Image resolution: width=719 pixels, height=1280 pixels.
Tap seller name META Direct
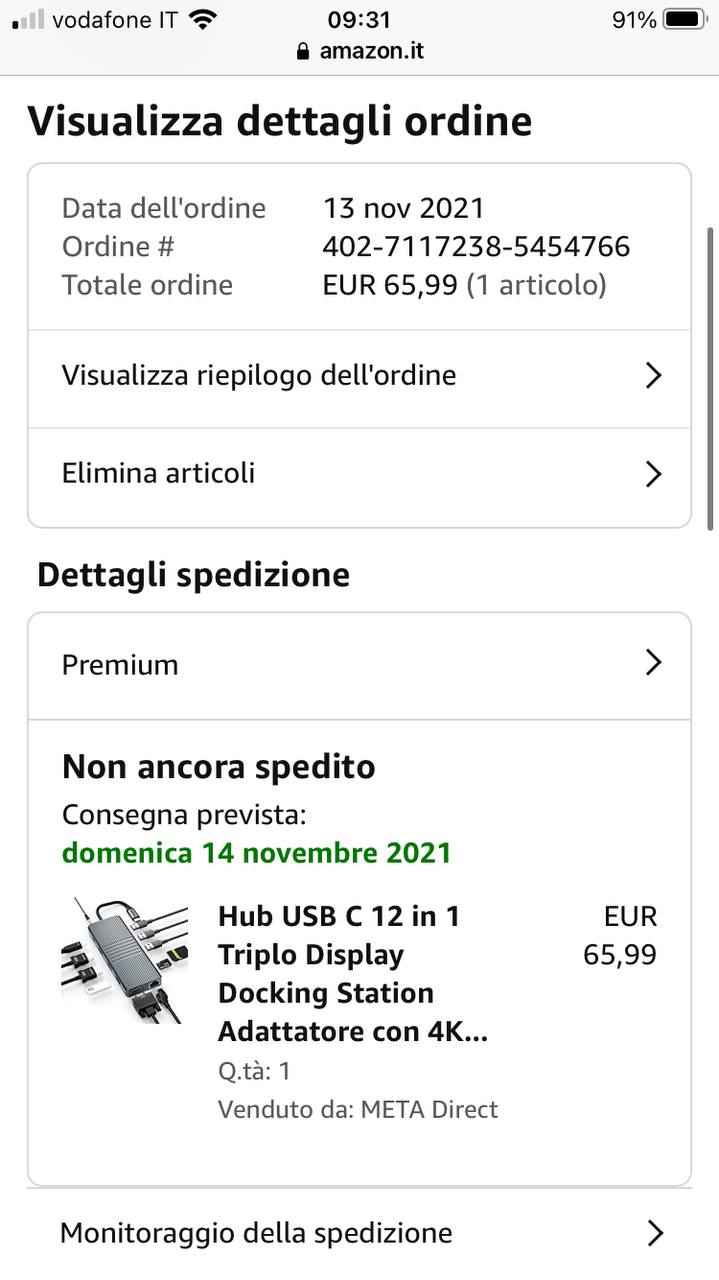point(429,1109)
